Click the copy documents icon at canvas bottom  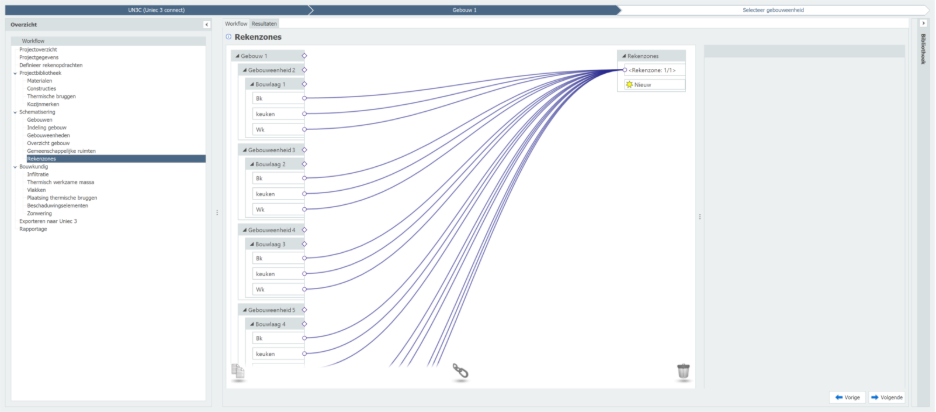click(x=238, y=372)
